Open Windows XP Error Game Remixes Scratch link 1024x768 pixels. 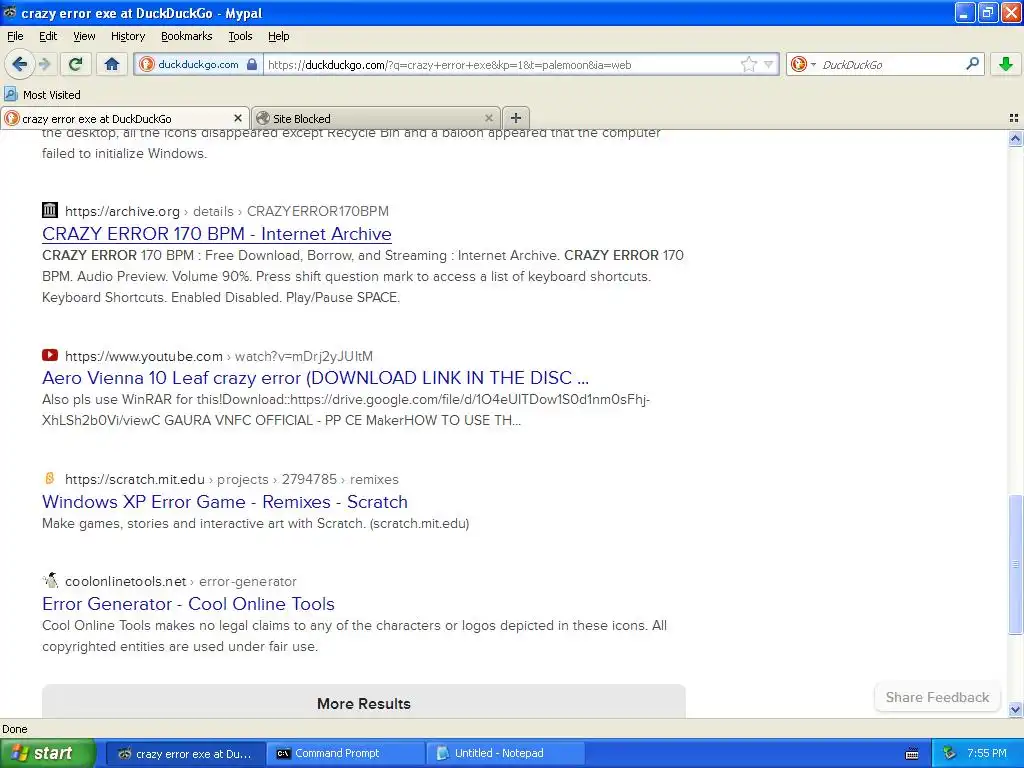click(225, 502)
